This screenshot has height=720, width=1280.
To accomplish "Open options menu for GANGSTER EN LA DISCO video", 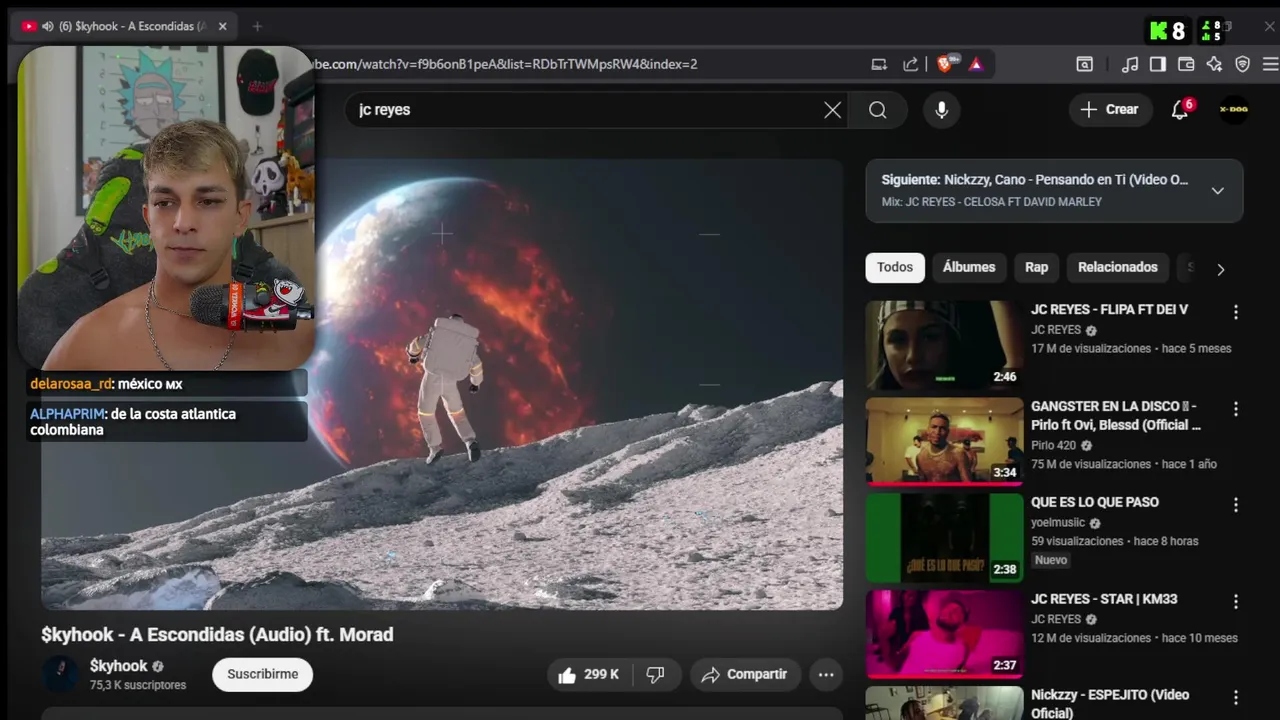I will tap(1236, 409).
